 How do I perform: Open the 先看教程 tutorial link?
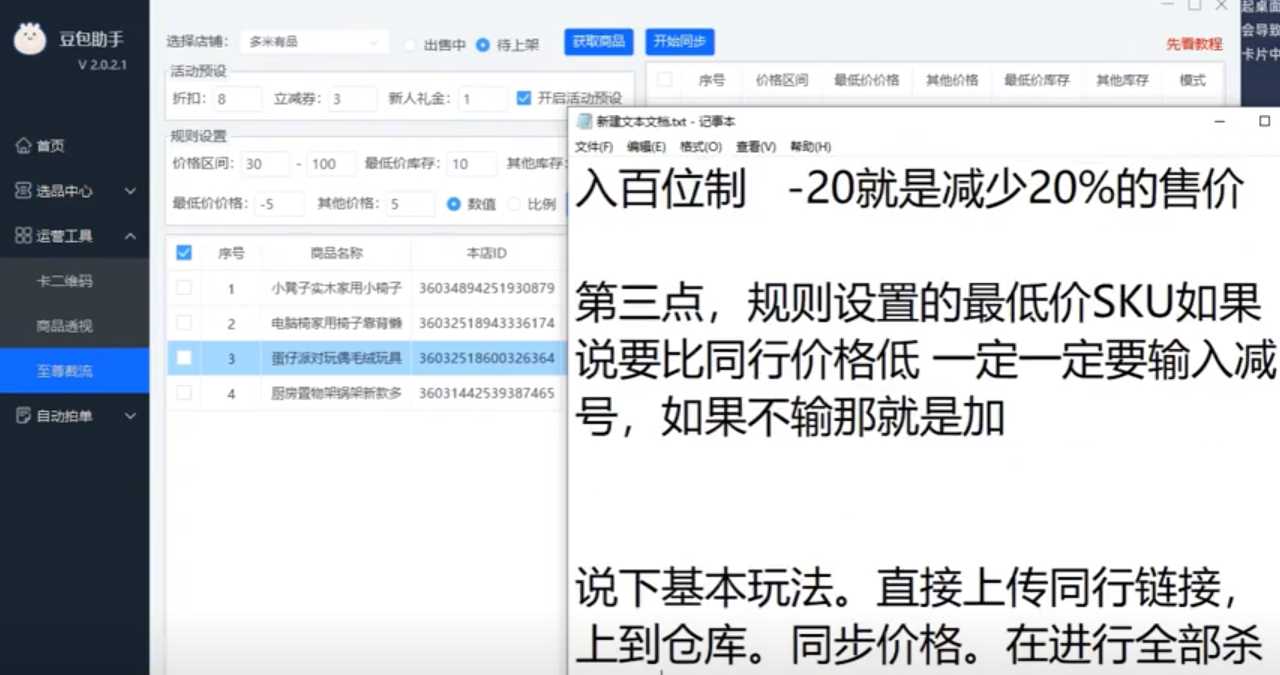click(x=1194, y=45)
